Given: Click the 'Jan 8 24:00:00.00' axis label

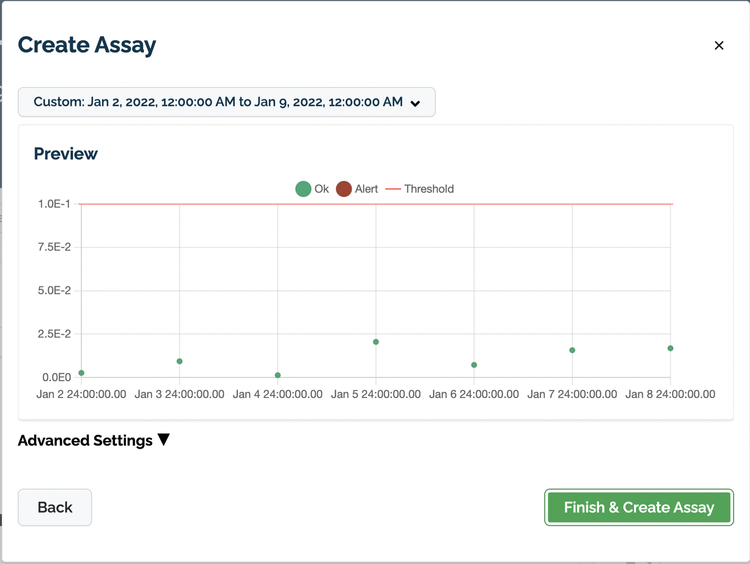Looking at the screenshot, I should tap(671, 394).
